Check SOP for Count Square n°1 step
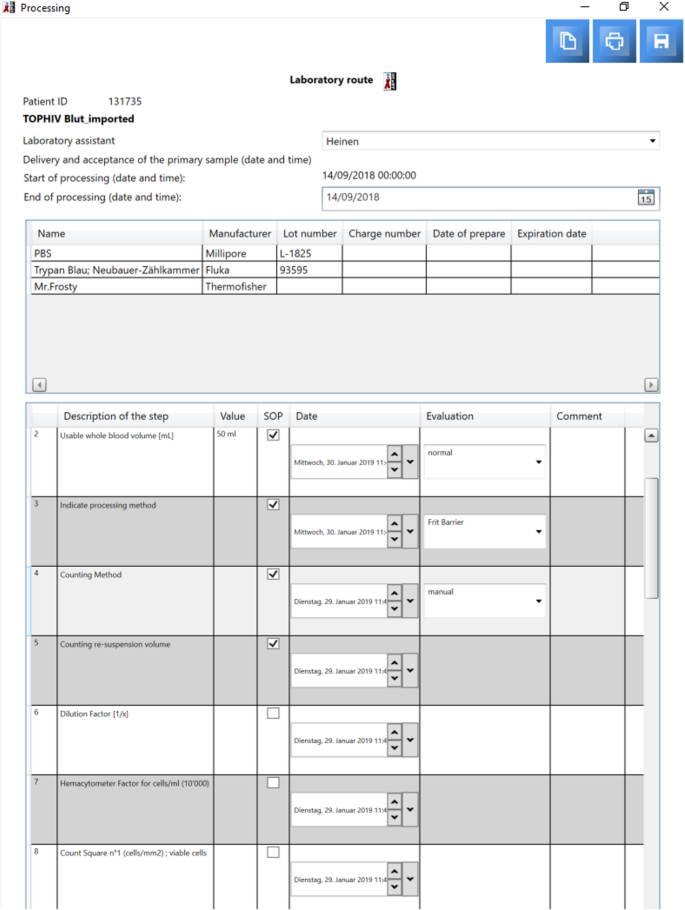 tap(273, 853)
